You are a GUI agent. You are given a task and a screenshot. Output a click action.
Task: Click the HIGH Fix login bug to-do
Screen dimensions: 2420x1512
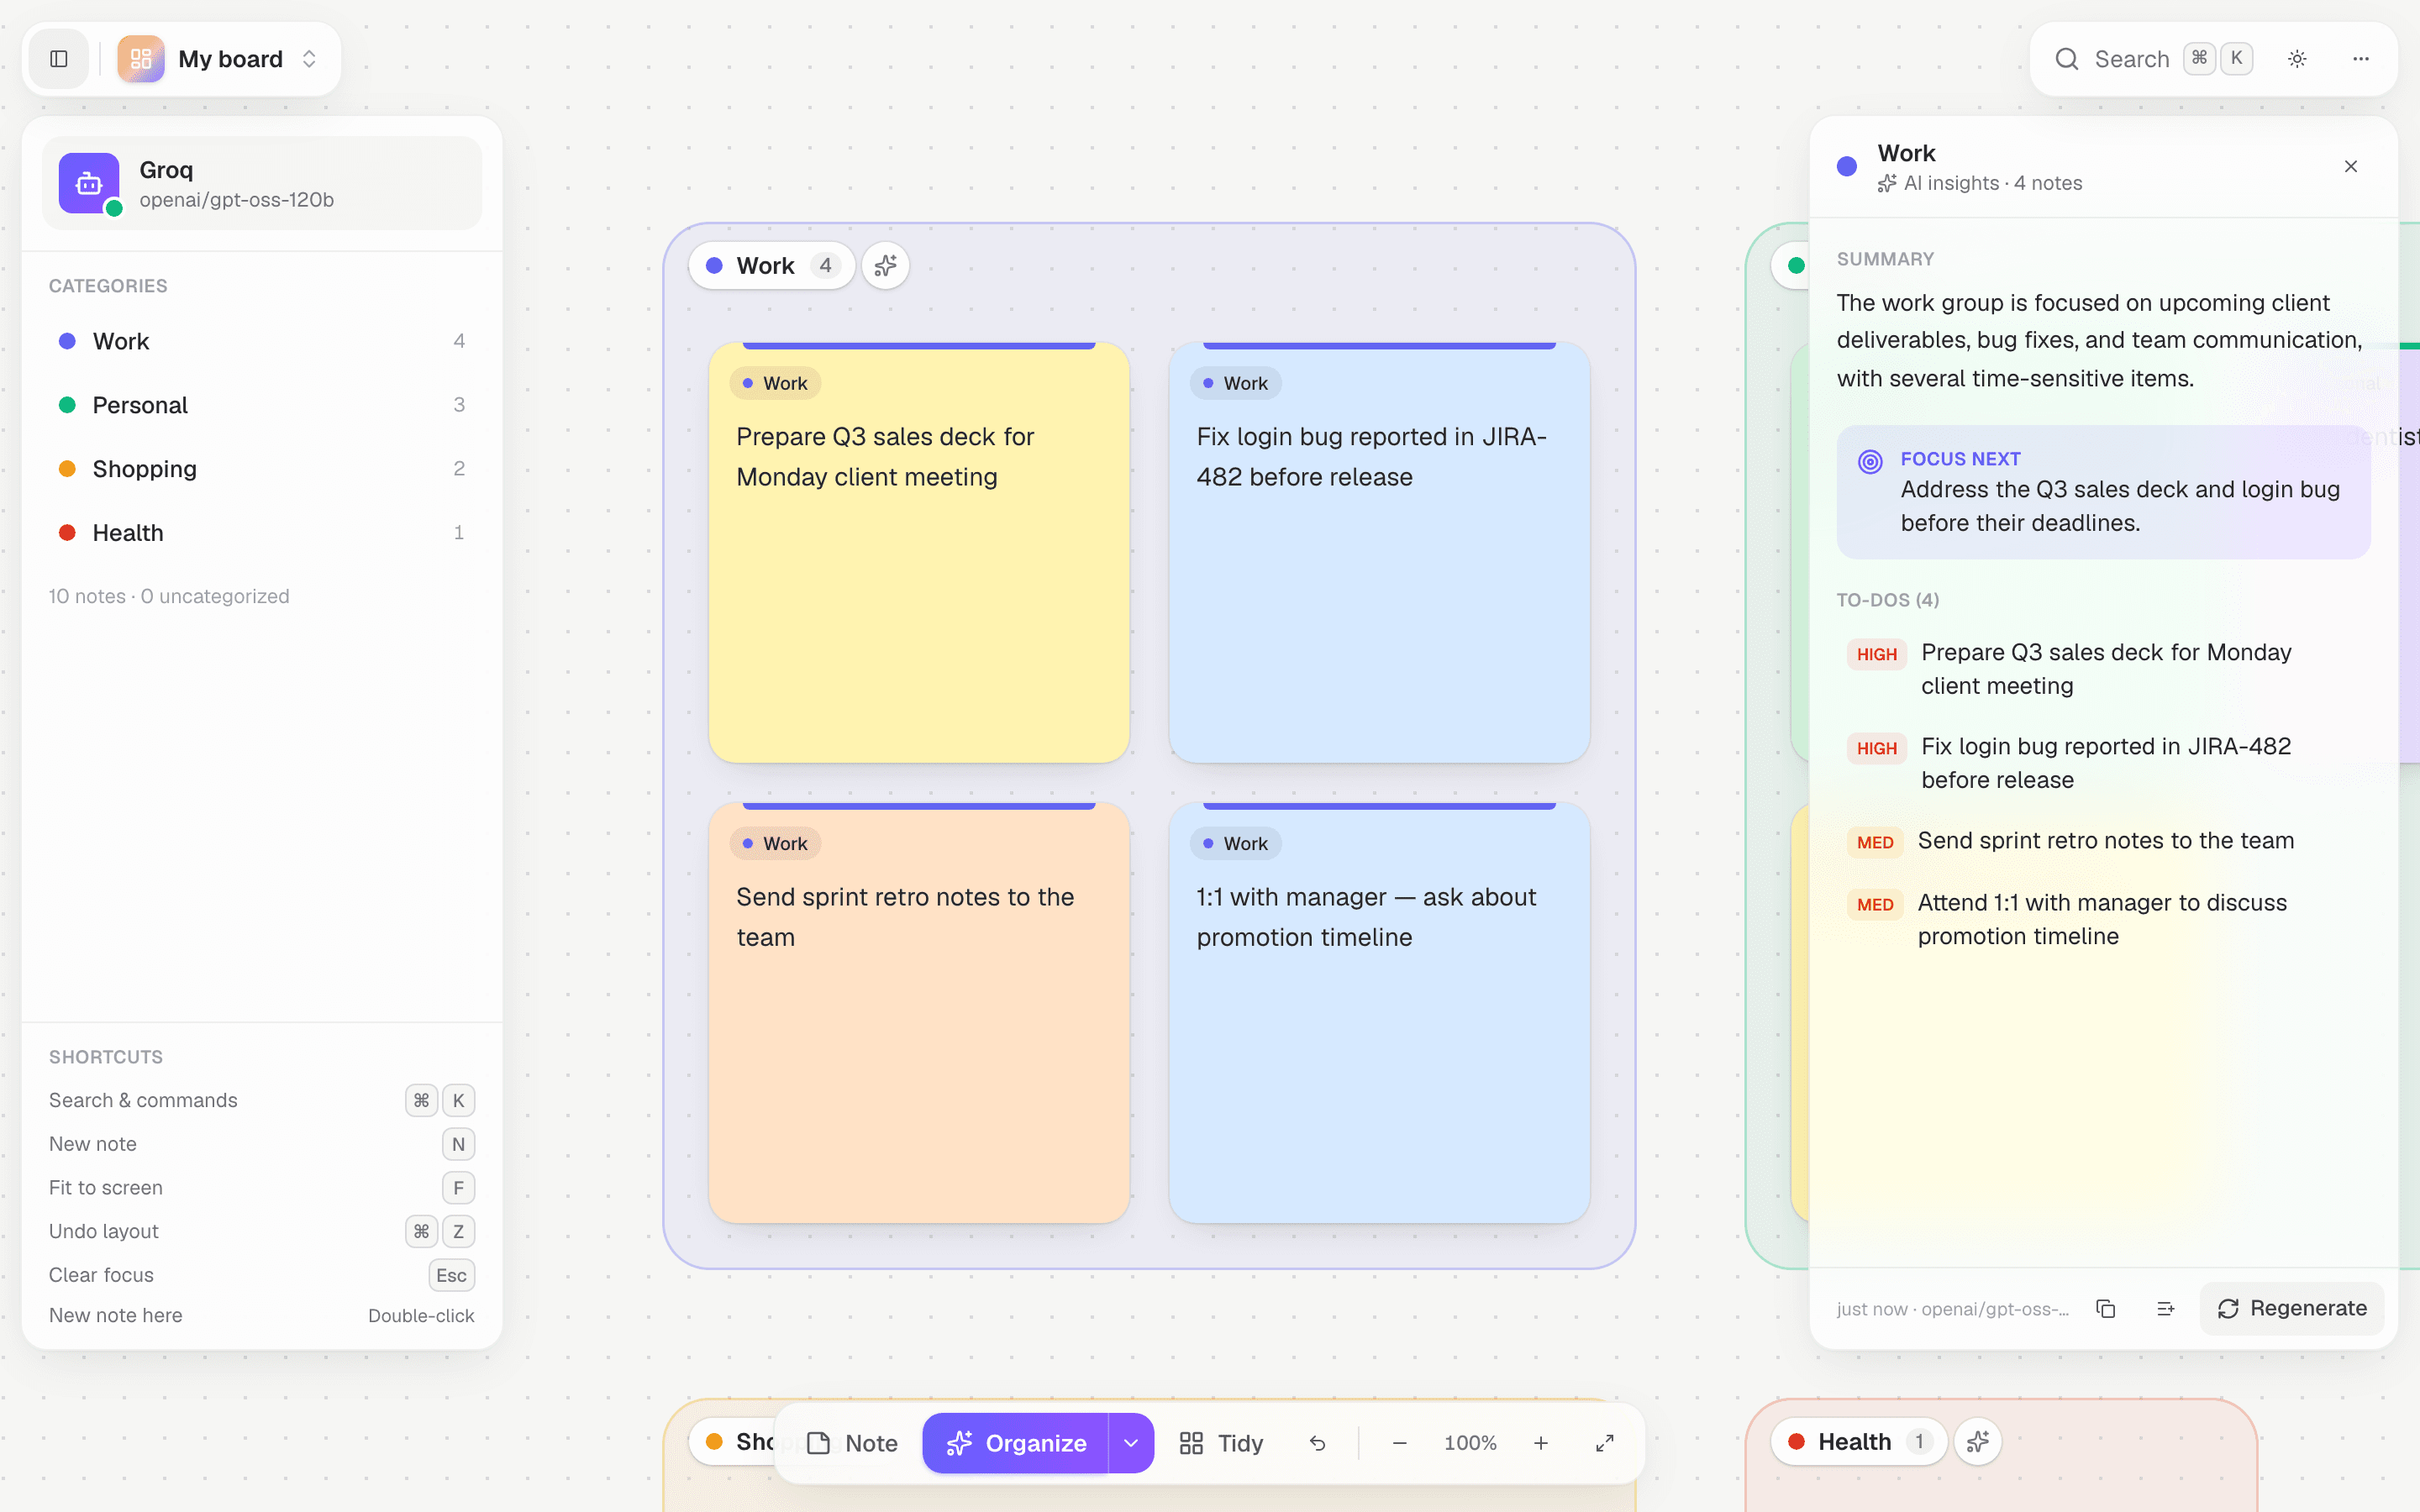pos(2103,763)
